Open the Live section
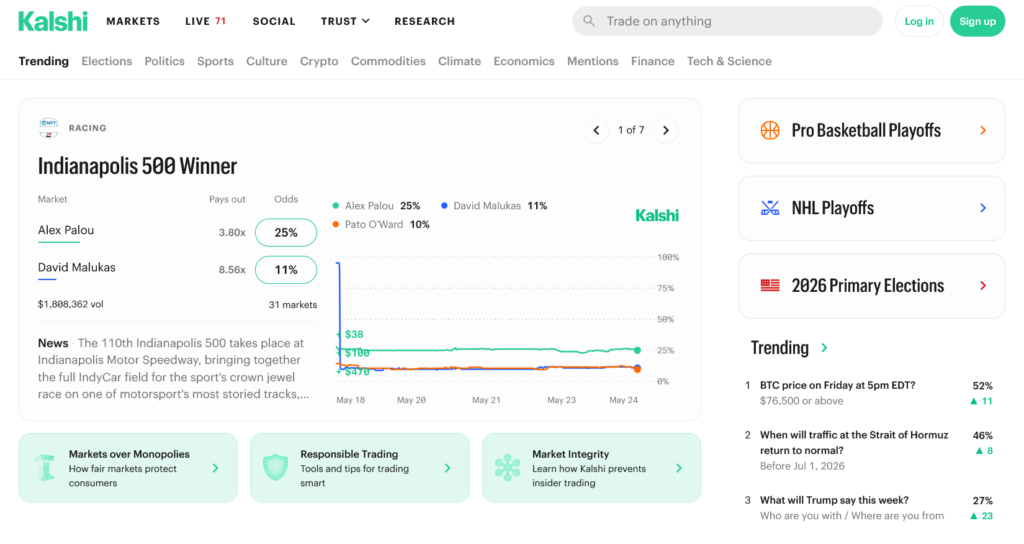The width and height of the screenshot is (1024, 544). tap(206, 22)
